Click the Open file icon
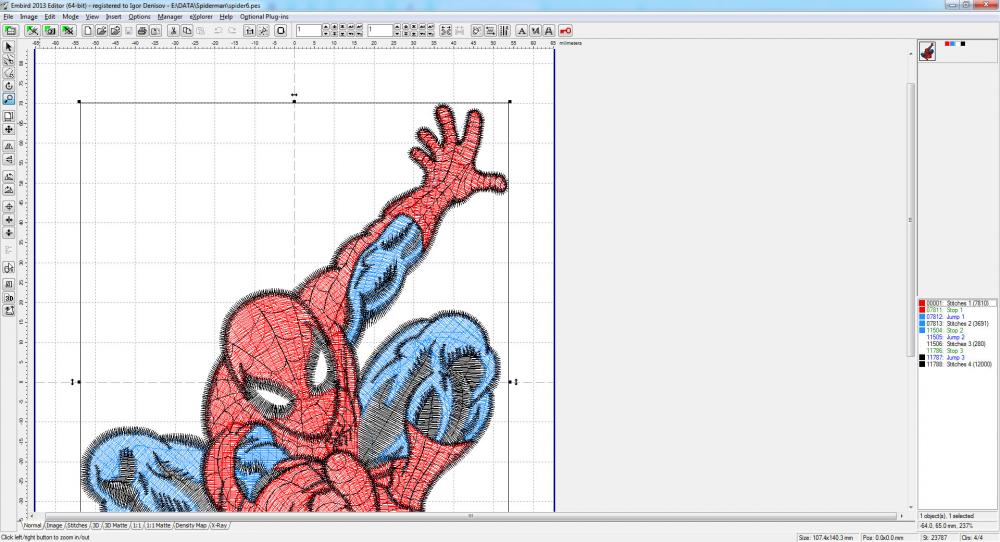Image resolution: width=1000 pixels, height=542 pixels. pos(101,31)
